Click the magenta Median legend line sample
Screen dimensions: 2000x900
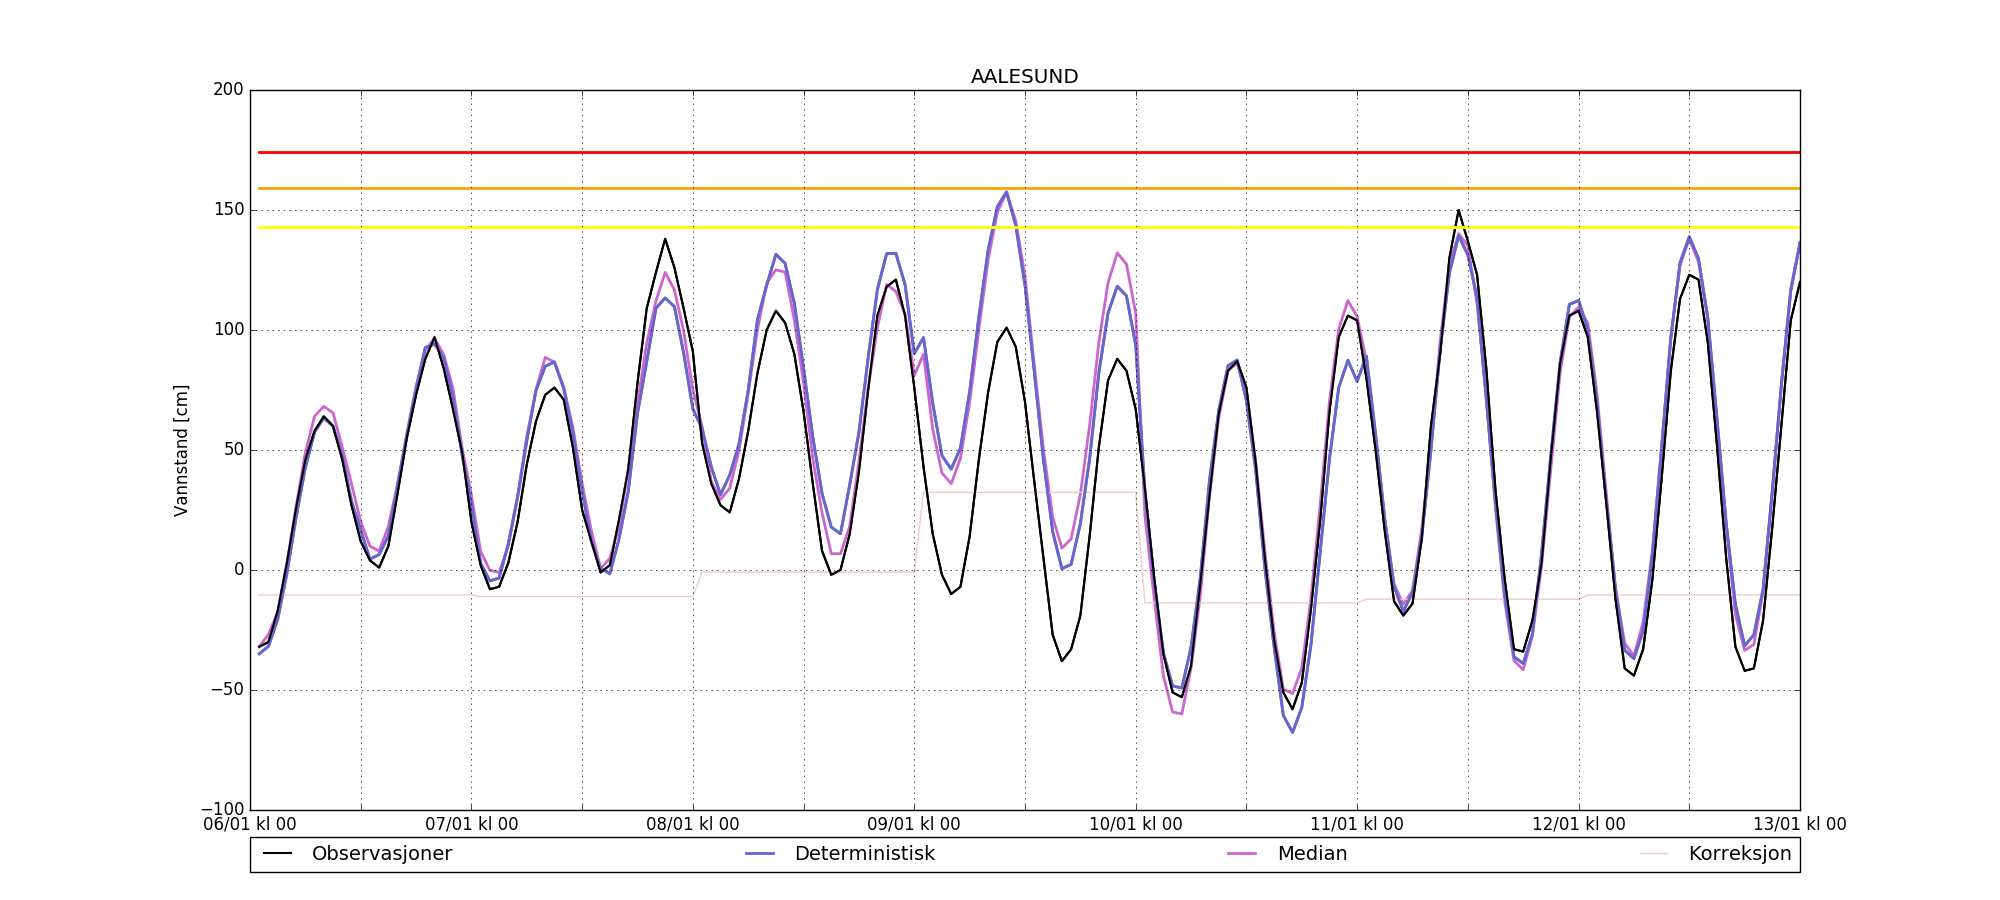pyautogui.click(x=1242, y=854)
